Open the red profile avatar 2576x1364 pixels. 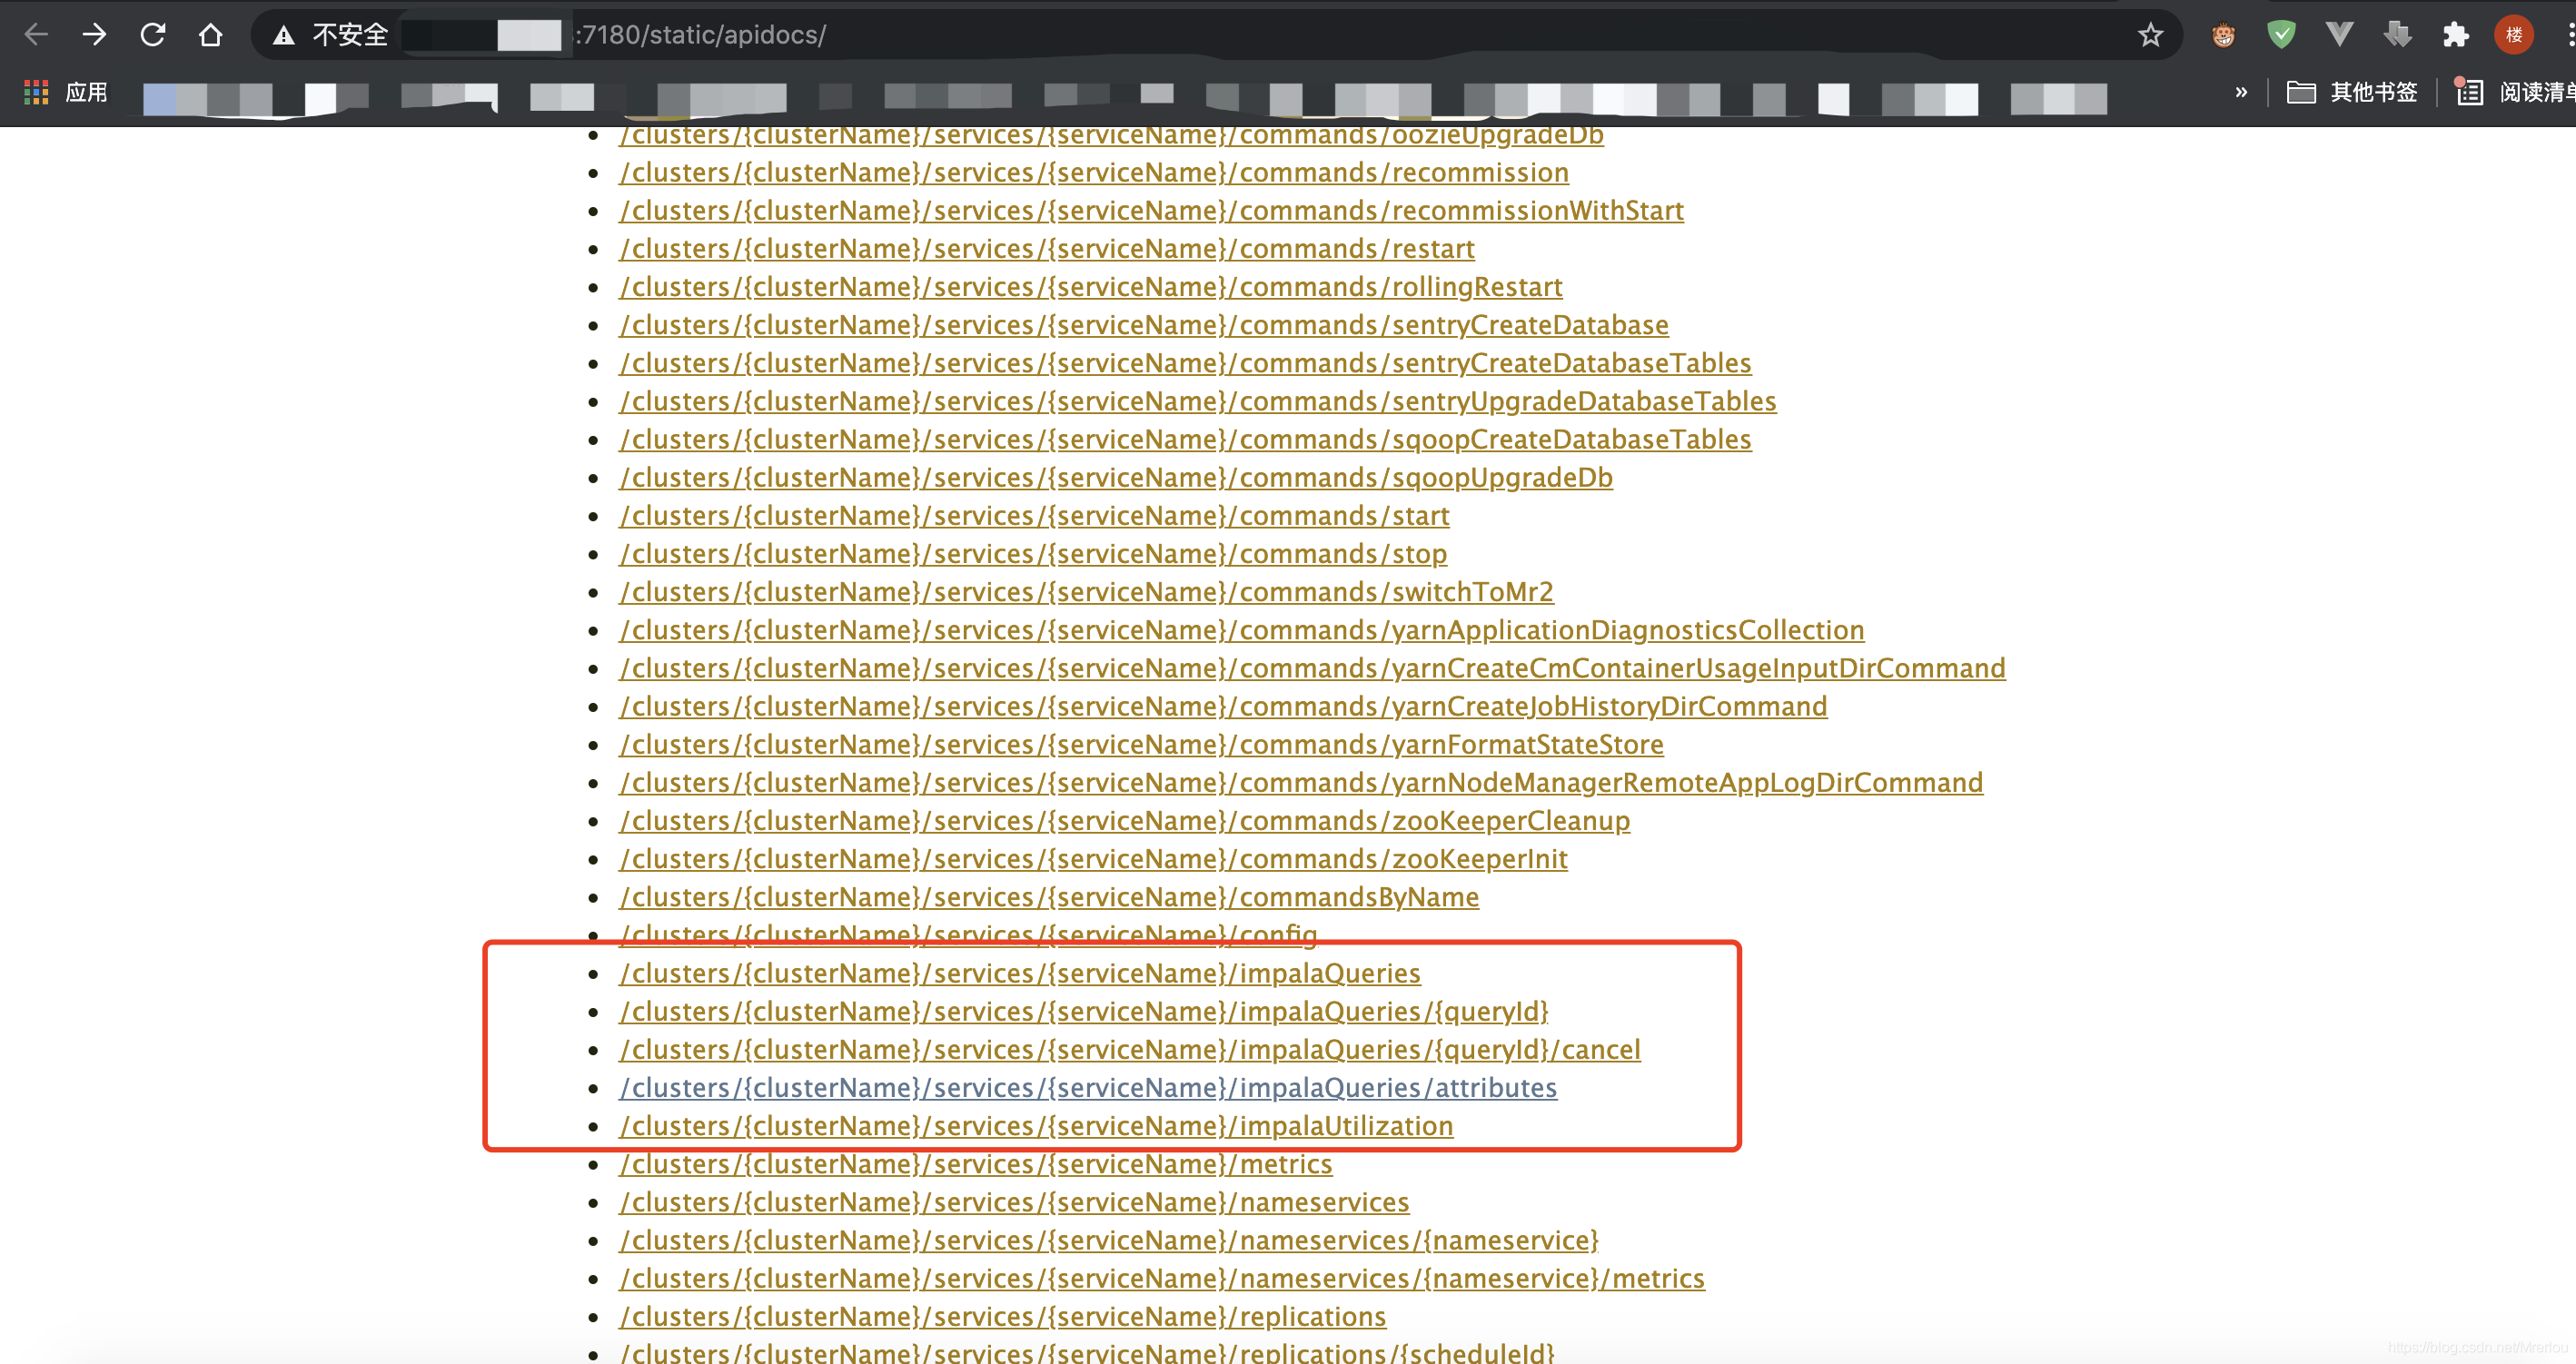pyautogui.click(x=2513, y=36)
